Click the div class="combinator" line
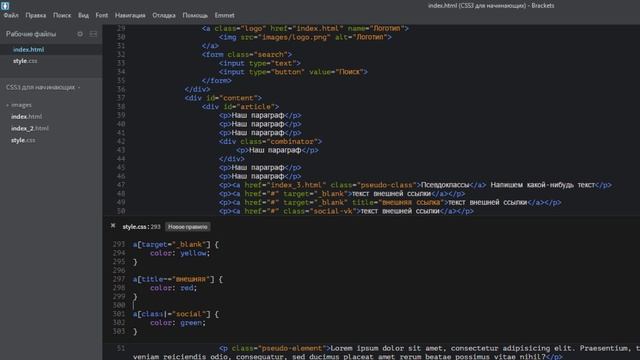This screenshot has width=640, height=360. pyautogui.click(x=270, y=142)
